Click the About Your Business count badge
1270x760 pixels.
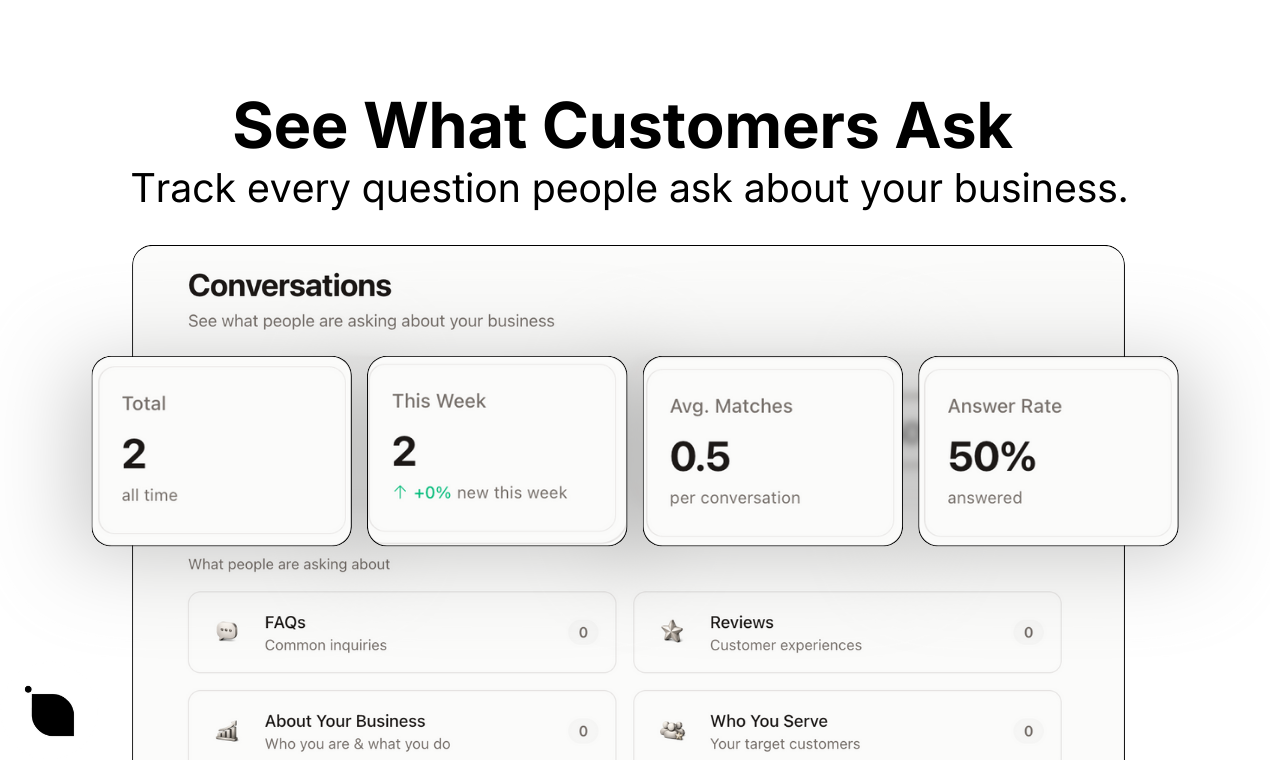coord(583,731)
